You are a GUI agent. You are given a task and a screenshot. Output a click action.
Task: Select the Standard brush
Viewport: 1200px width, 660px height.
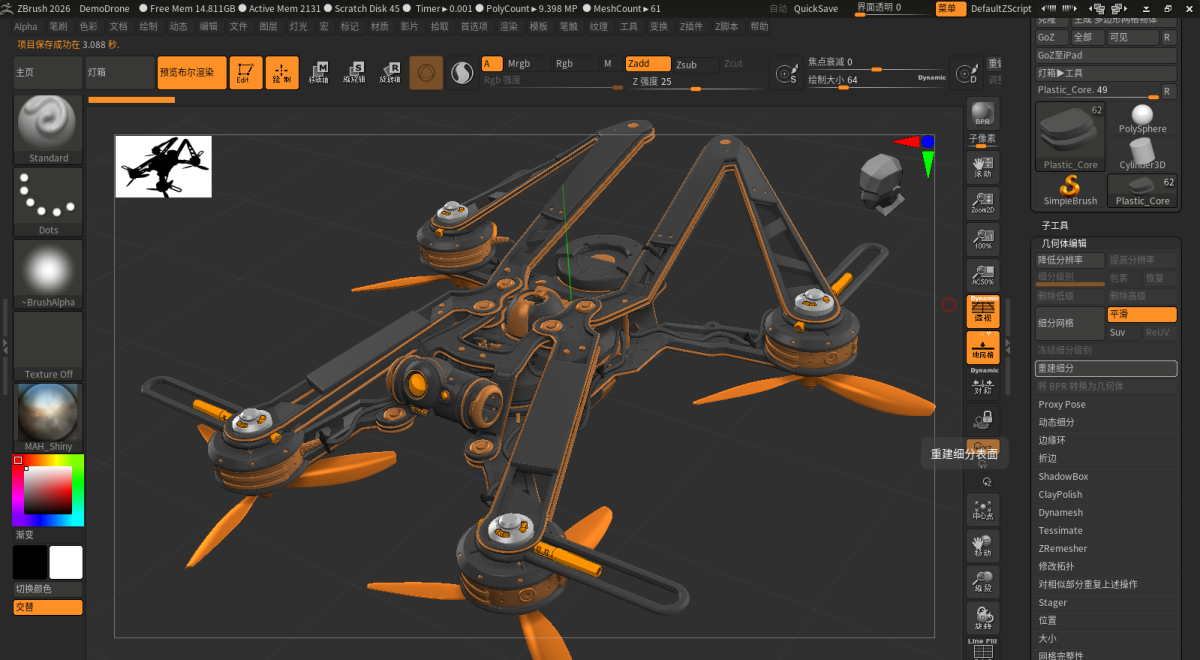pos(46,123)
